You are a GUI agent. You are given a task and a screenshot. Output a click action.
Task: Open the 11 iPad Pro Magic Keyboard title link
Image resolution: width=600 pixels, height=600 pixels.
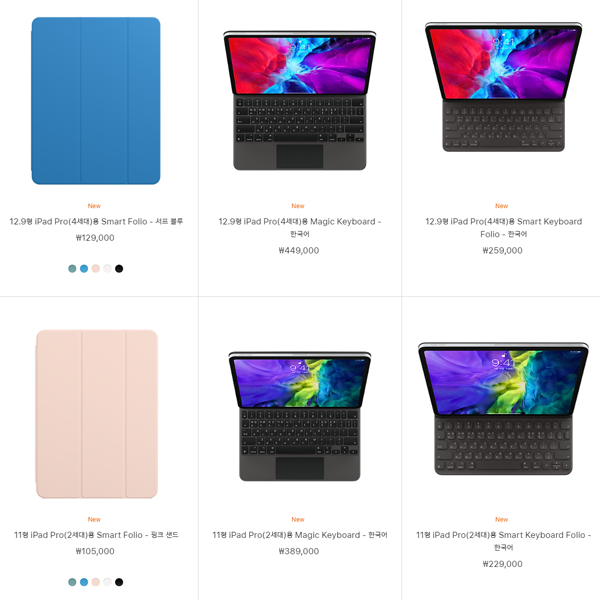point(300,535)
